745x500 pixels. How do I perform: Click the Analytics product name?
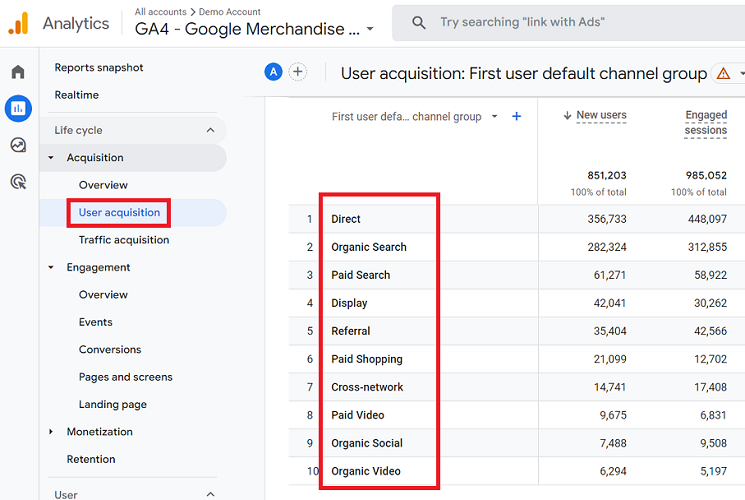click(76, 23)
